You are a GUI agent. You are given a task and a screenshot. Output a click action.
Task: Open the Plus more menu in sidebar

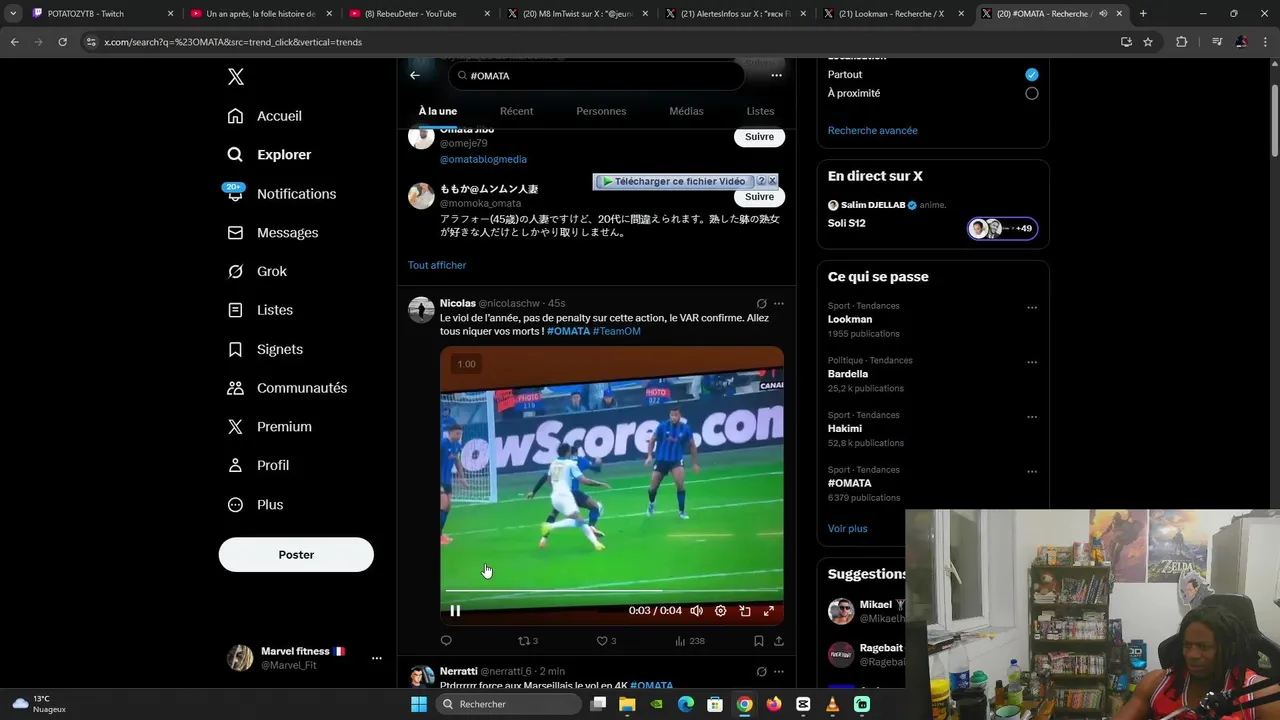(255, 505)
